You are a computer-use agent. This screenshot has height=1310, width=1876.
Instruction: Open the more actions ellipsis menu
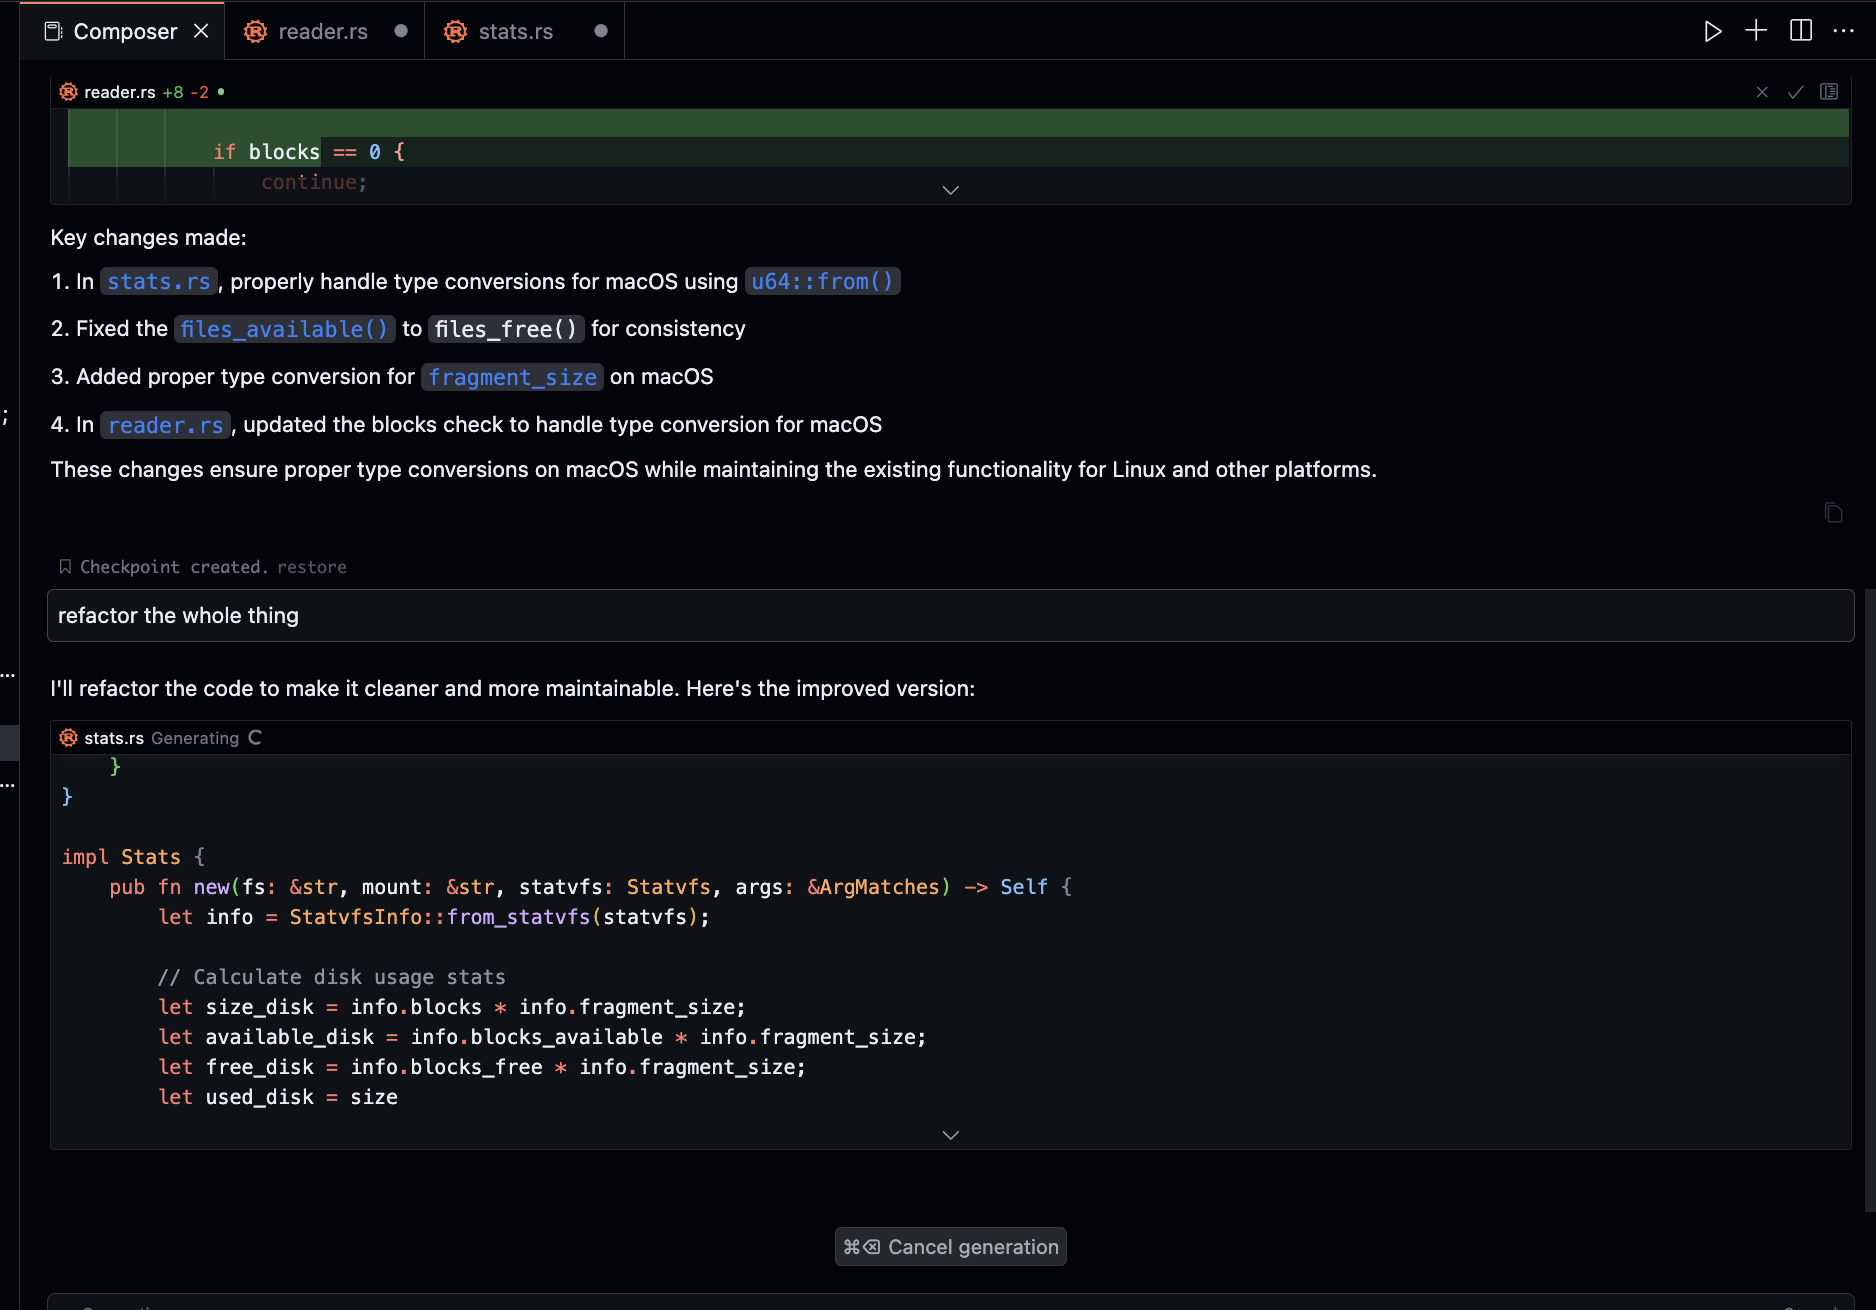click(1843, 31)
